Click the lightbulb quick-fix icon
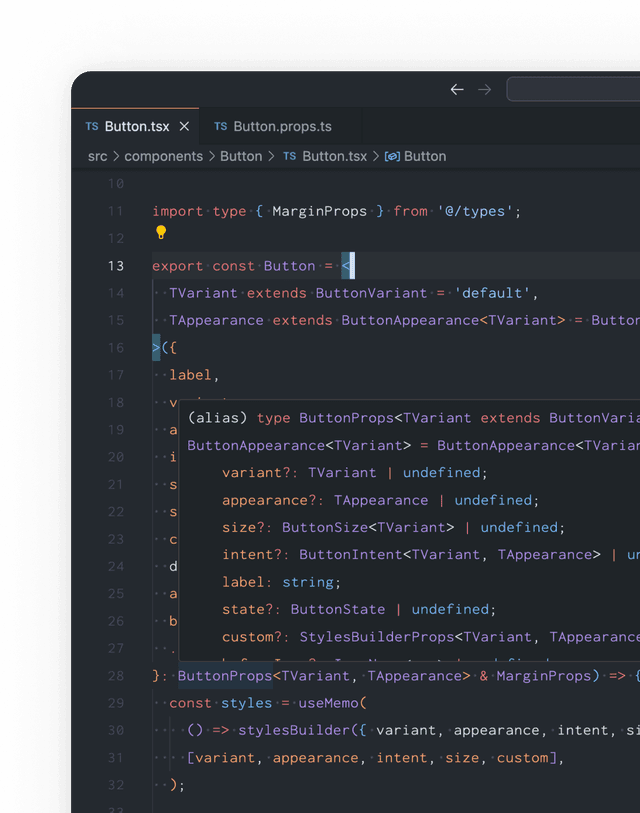 click(160, 234)
